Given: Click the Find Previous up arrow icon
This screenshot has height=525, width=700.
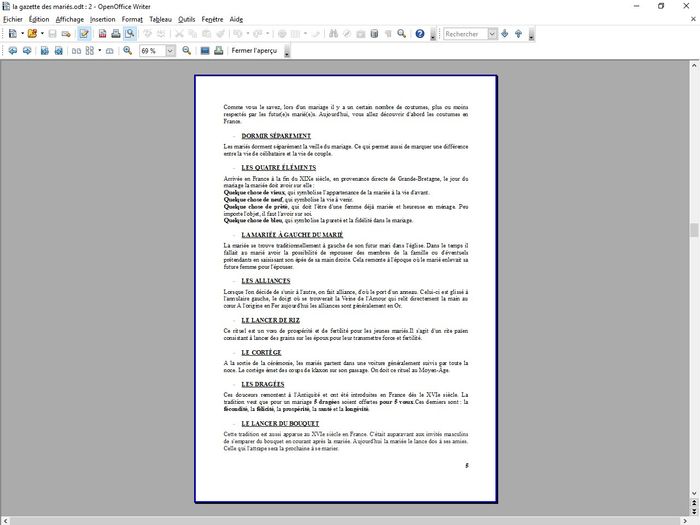Looking at the screenshot, I should 518,33.
